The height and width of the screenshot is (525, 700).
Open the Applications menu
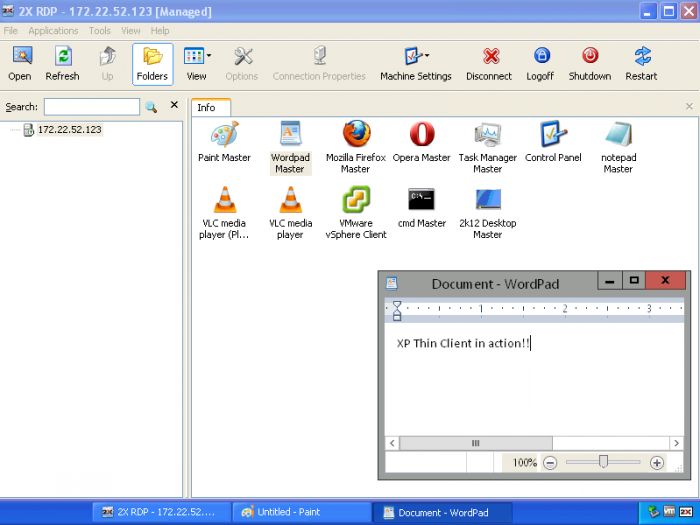click(x=53, y=31)
